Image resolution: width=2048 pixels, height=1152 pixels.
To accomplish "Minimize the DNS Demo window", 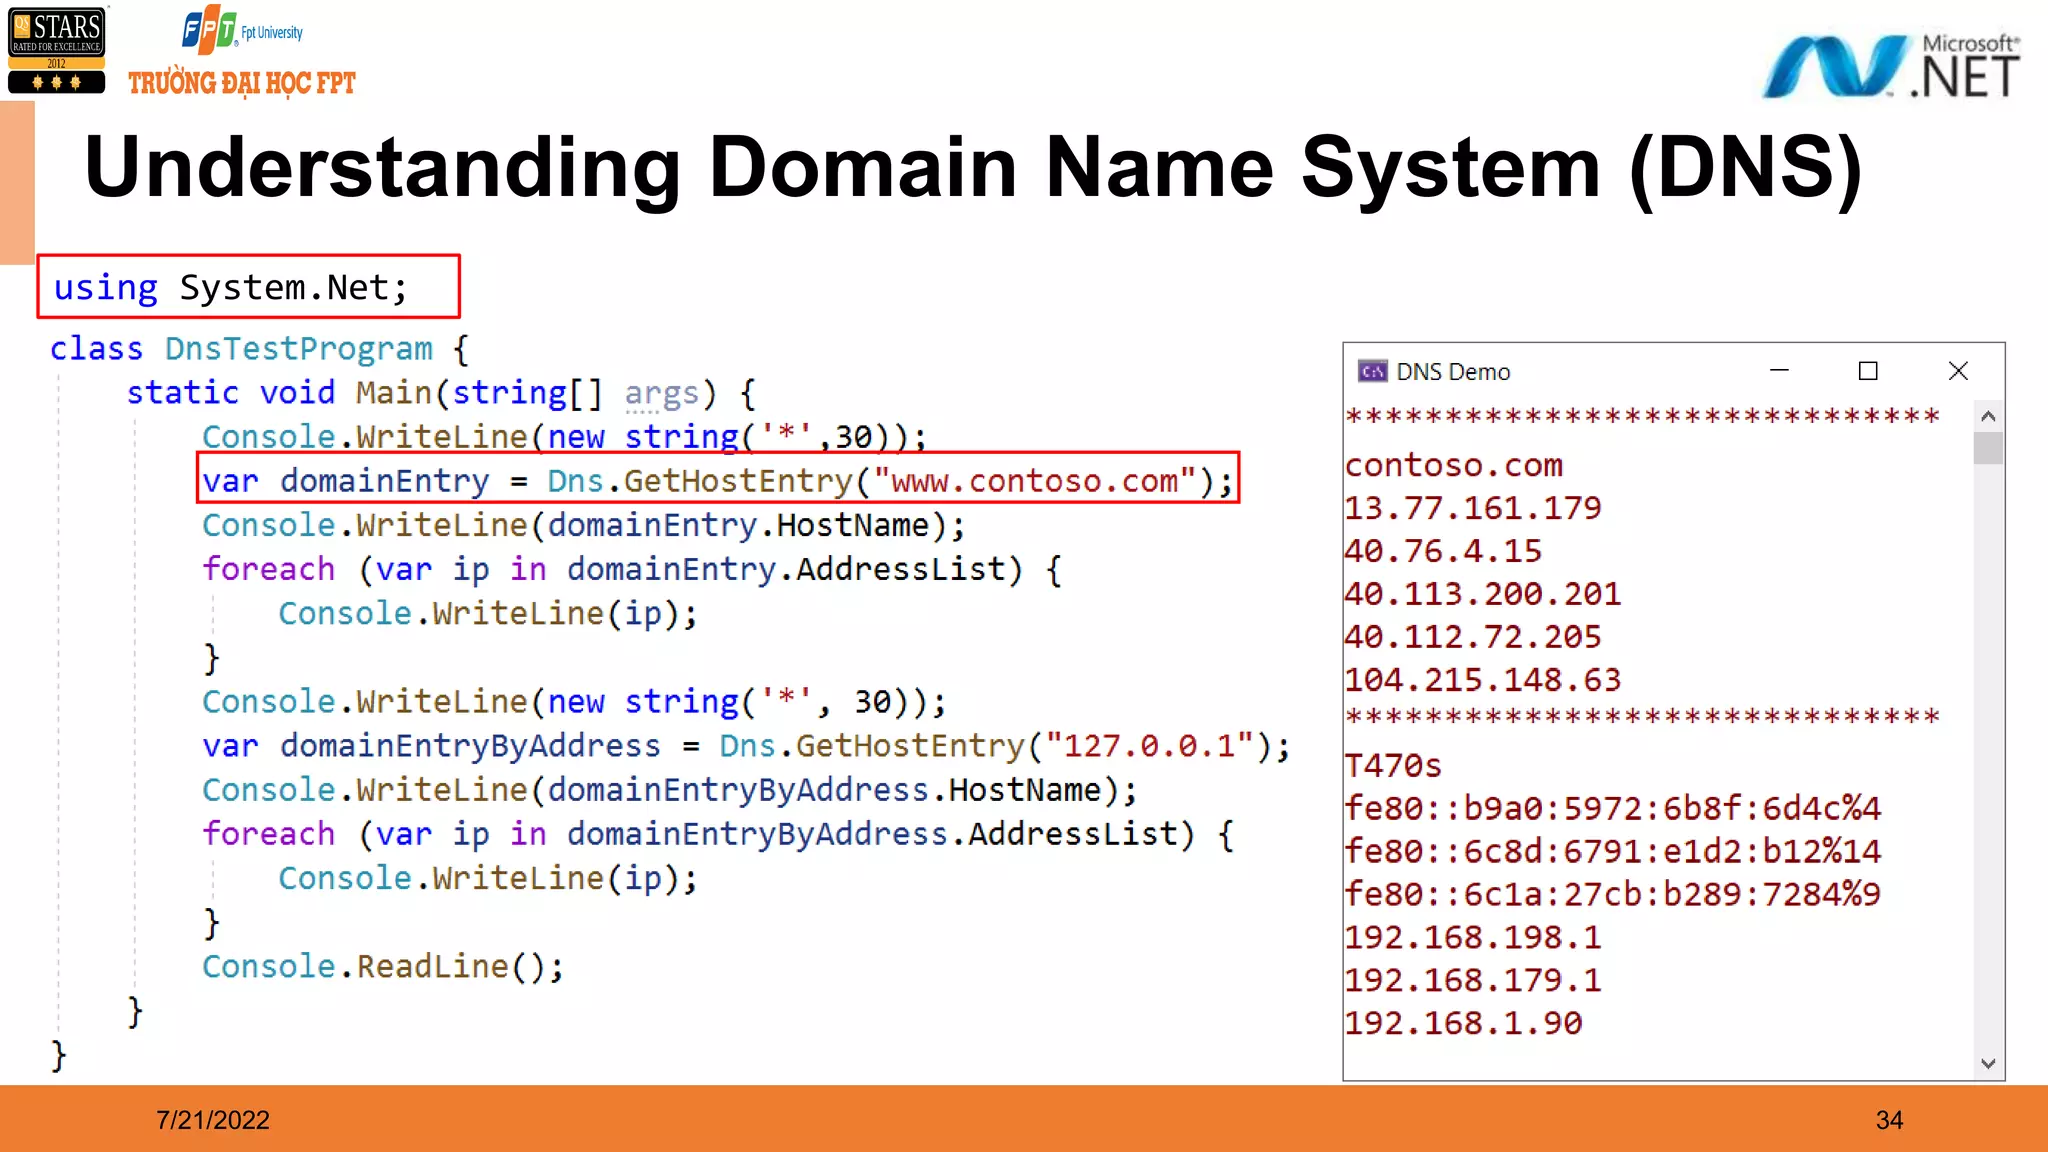I will (x=1779, y=371).
